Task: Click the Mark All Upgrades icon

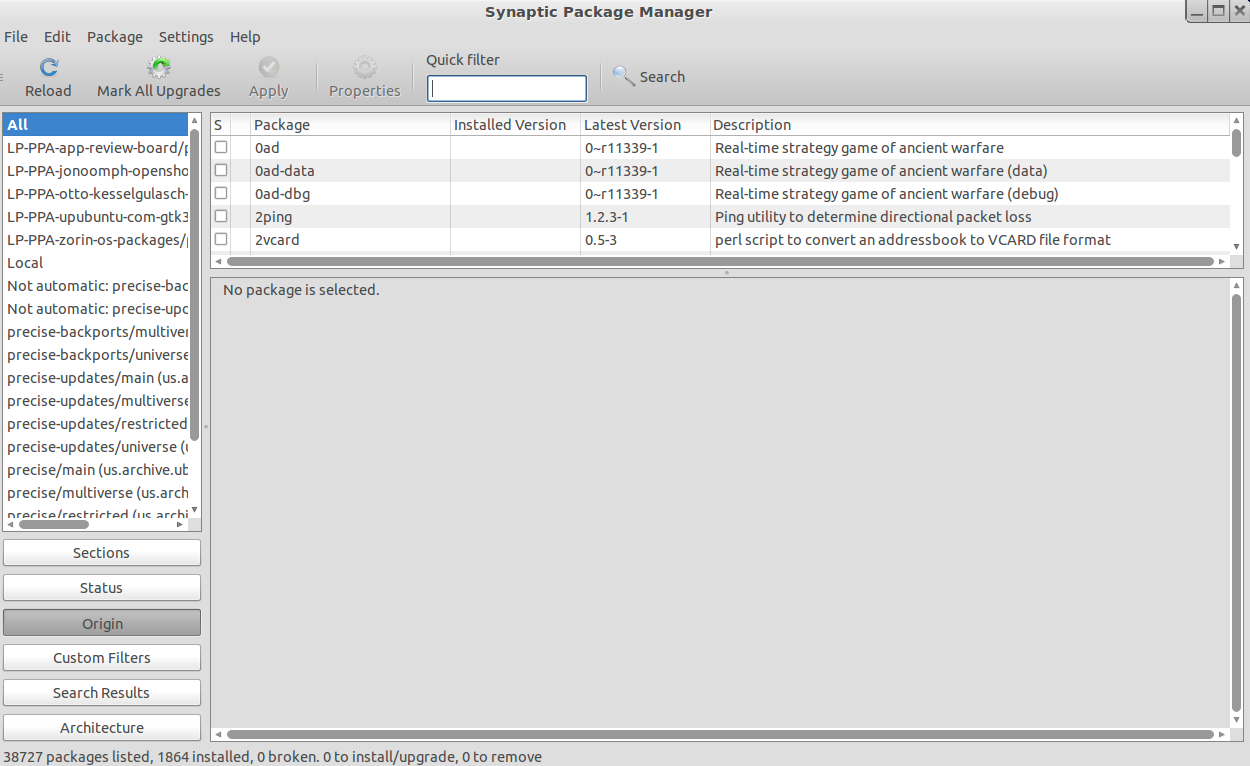Action: pyautogui.click(x=158, y=68)
